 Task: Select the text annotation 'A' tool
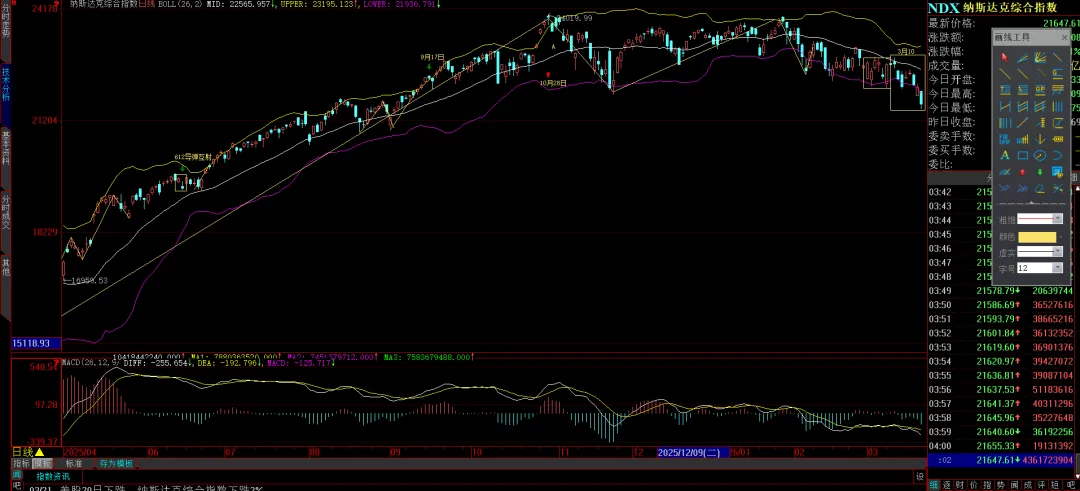pos(1005,154)
